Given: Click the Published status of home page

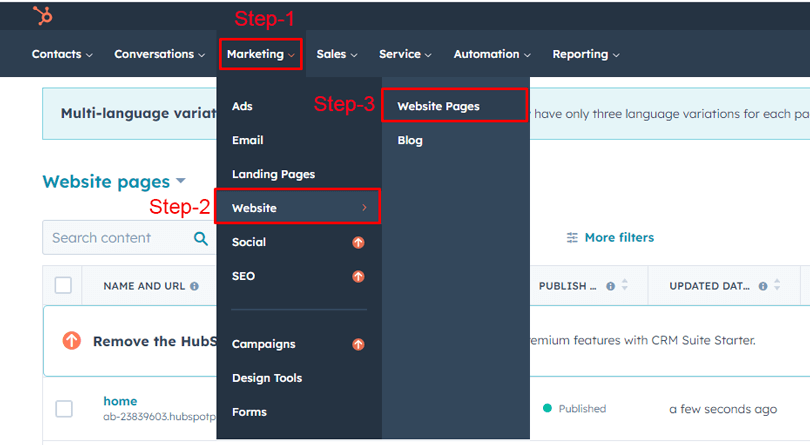Looking at the screenshot, I should point(582,408).
